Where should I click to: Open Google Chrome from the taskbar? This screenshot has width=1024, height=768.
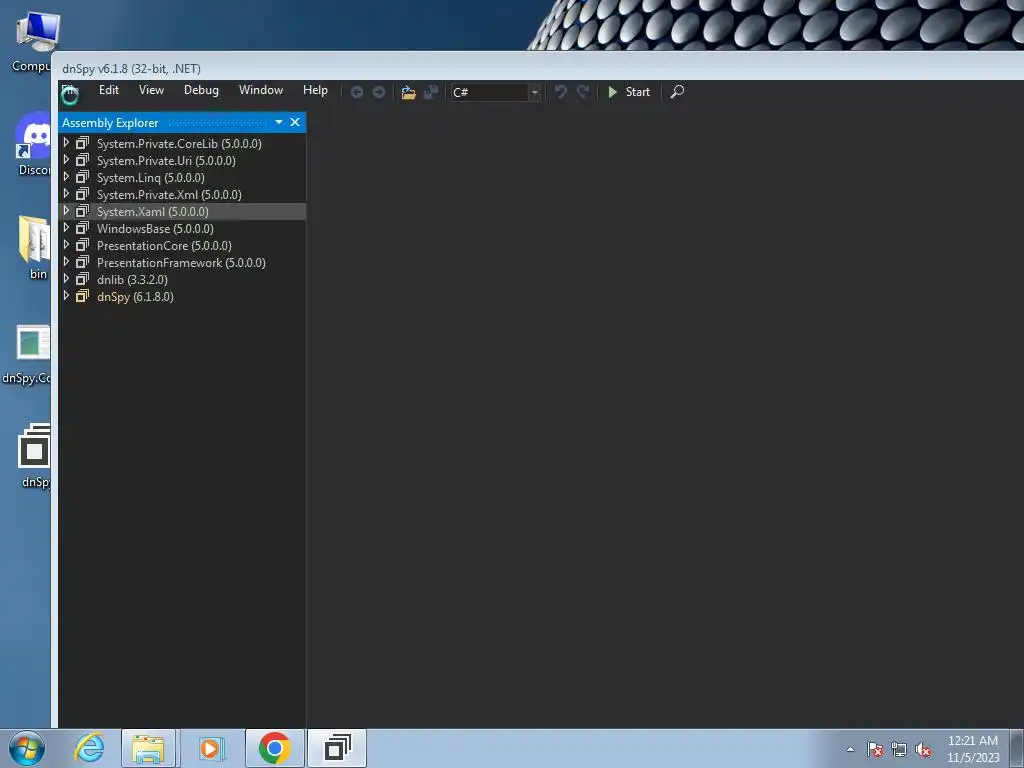coord(274,748)
